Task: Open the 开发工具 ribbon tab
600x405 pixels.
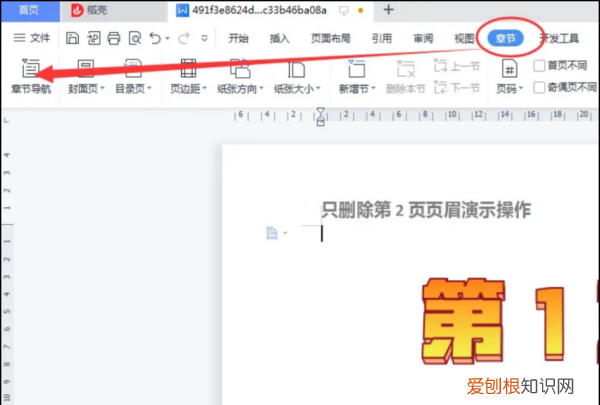Action: (559, 38)
